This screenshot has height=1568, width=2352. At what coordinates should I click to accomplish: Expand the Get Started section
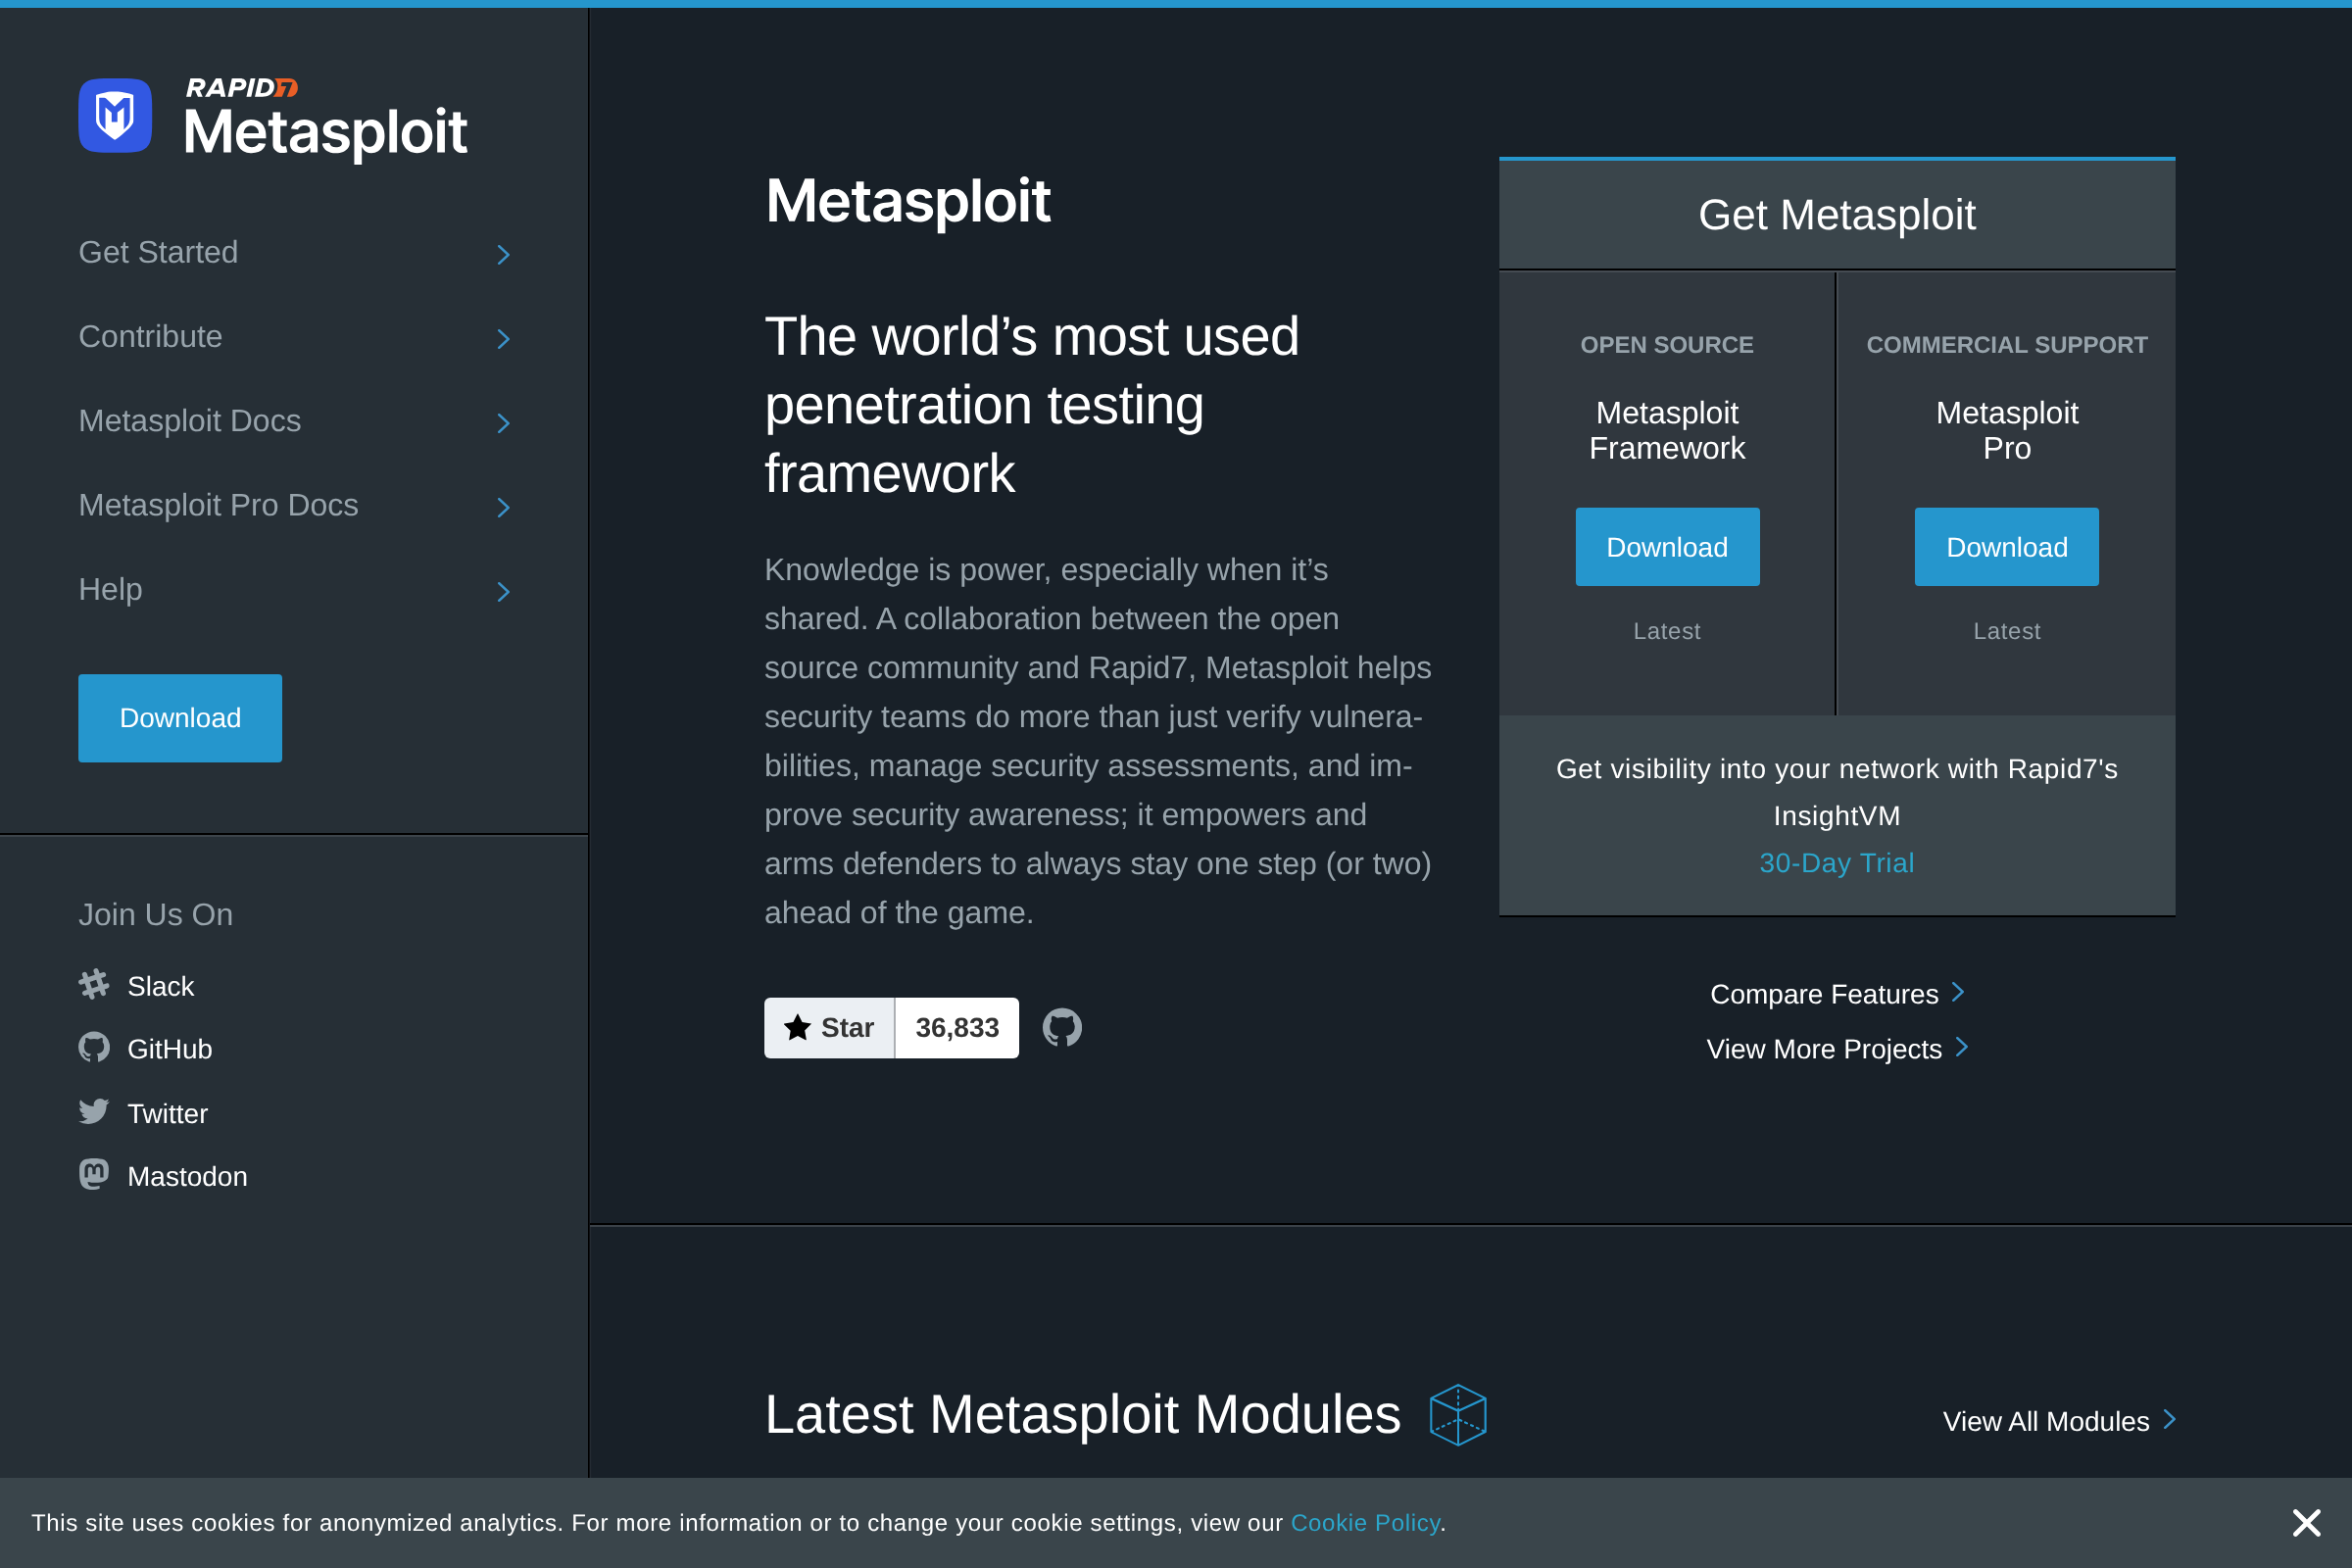coord(159,252)
